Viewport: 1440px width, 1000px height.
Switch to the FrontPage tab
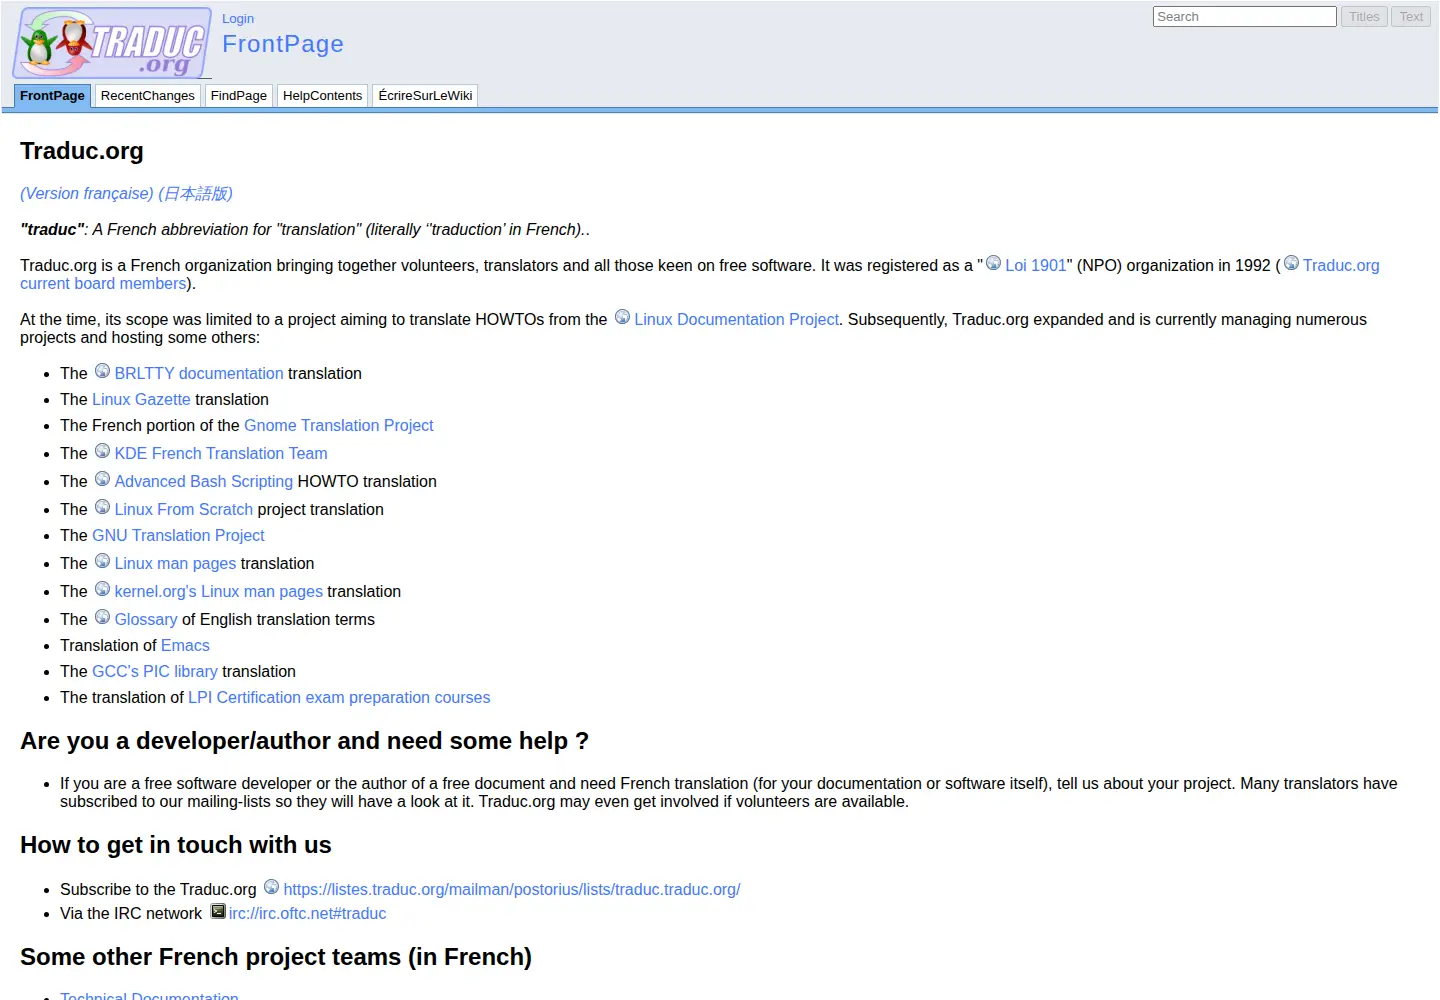tap(52, 96)
